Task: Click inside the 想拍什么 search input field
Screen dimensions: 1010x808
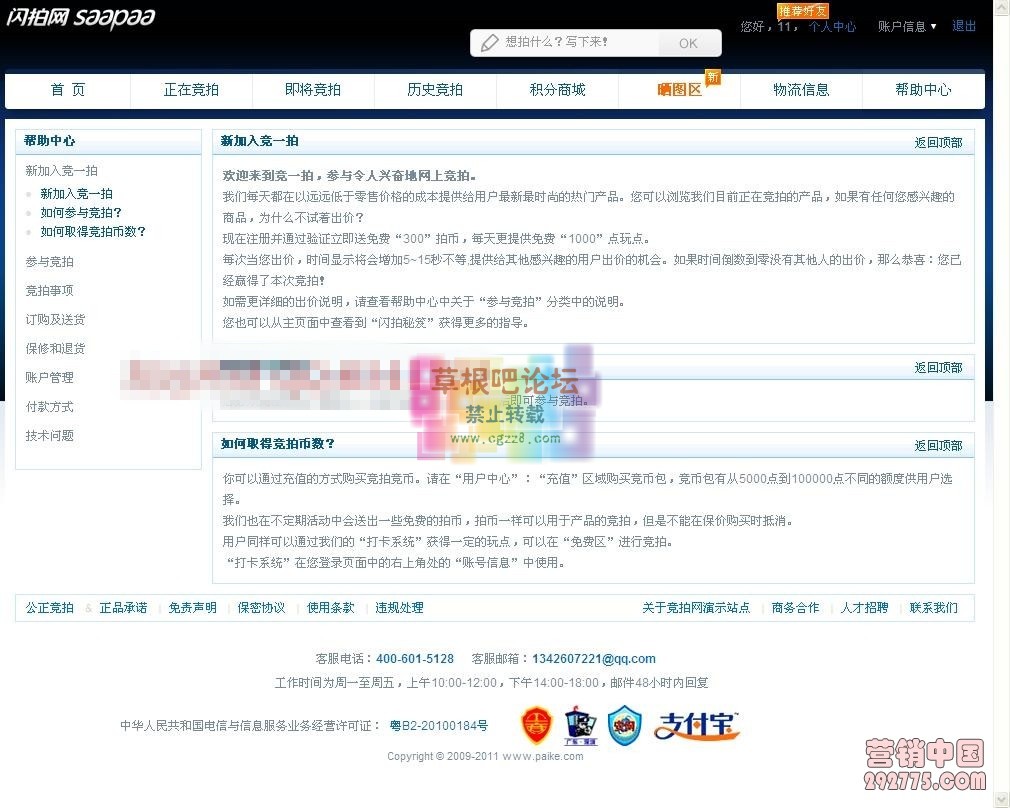Action: [570, 43]
